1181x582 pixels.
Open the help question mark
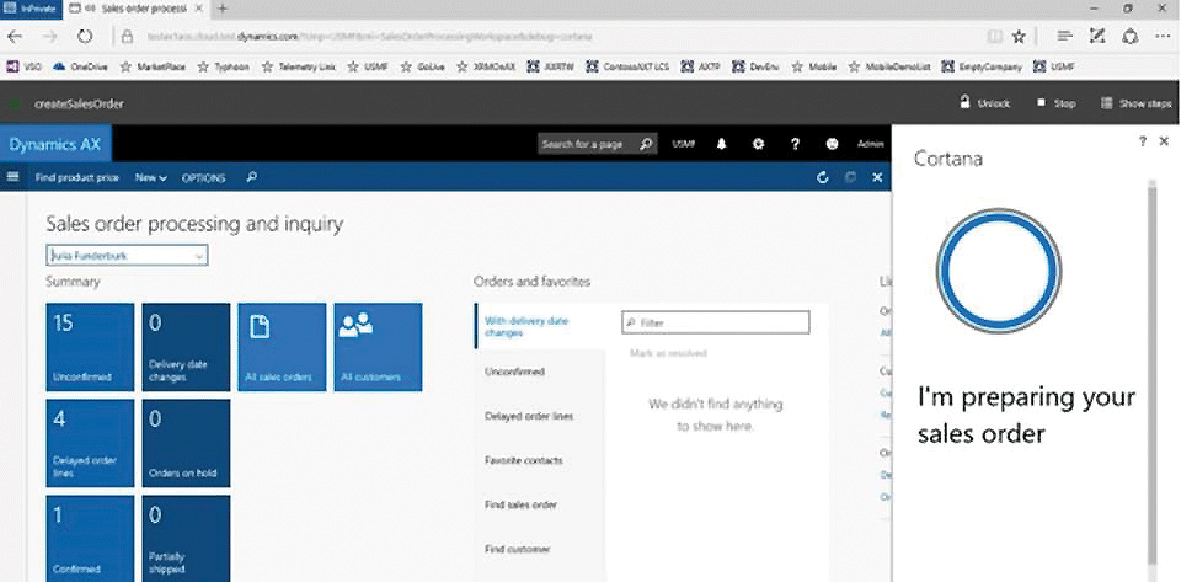(x=795, y=144)
